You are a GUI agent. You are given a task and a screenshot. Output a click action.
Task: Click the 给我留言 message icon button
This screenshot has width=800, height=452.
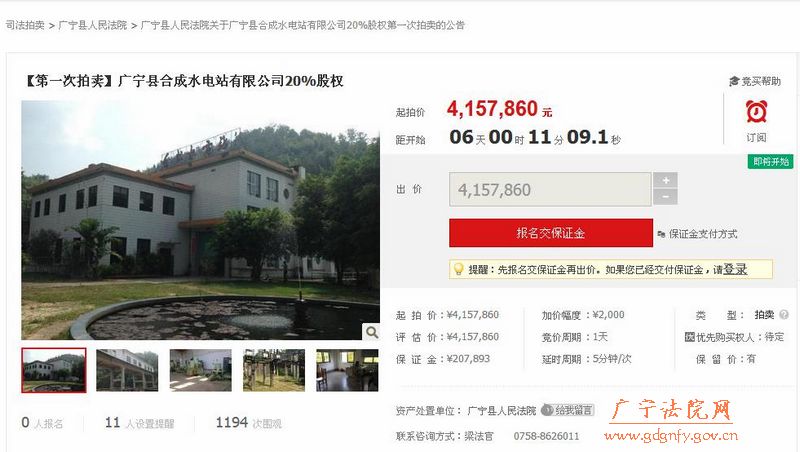567,410
